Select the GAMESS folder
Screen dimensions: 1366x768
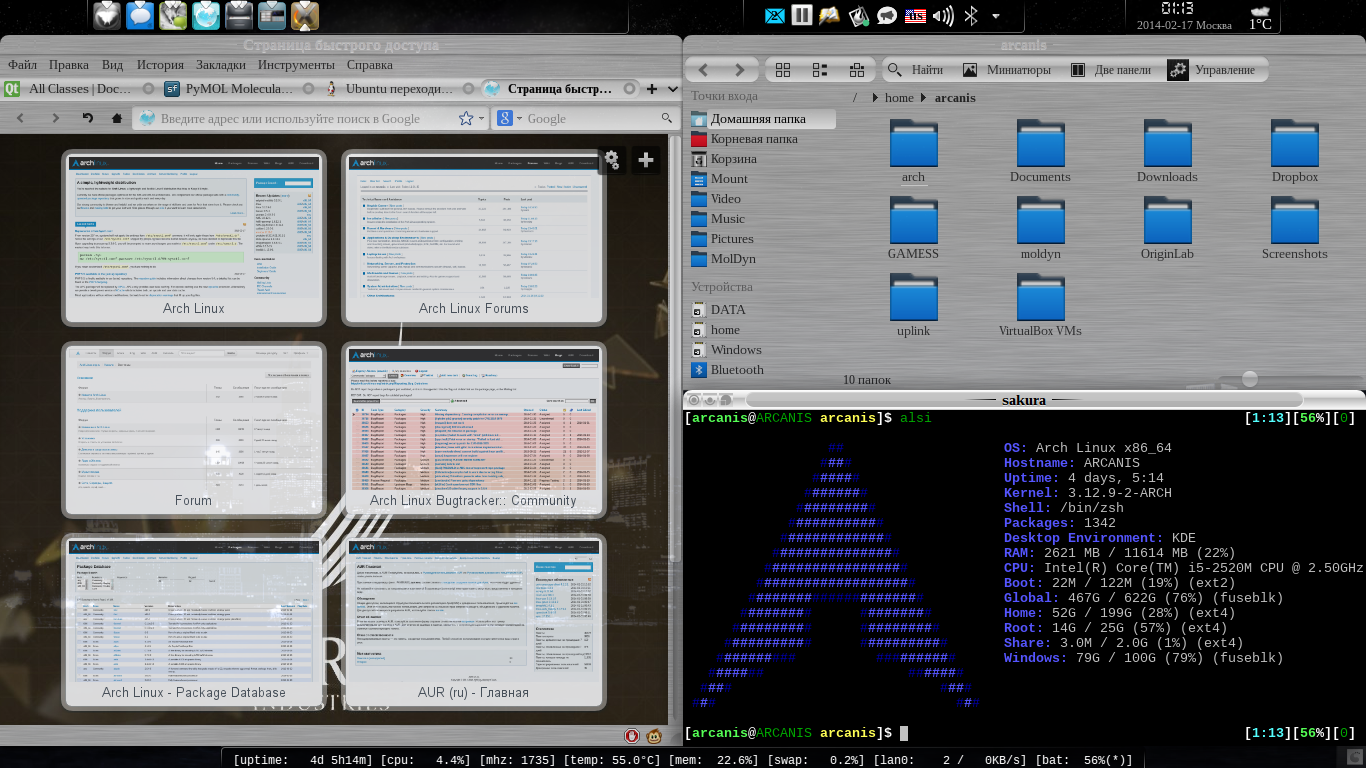(x=913, y=229)
